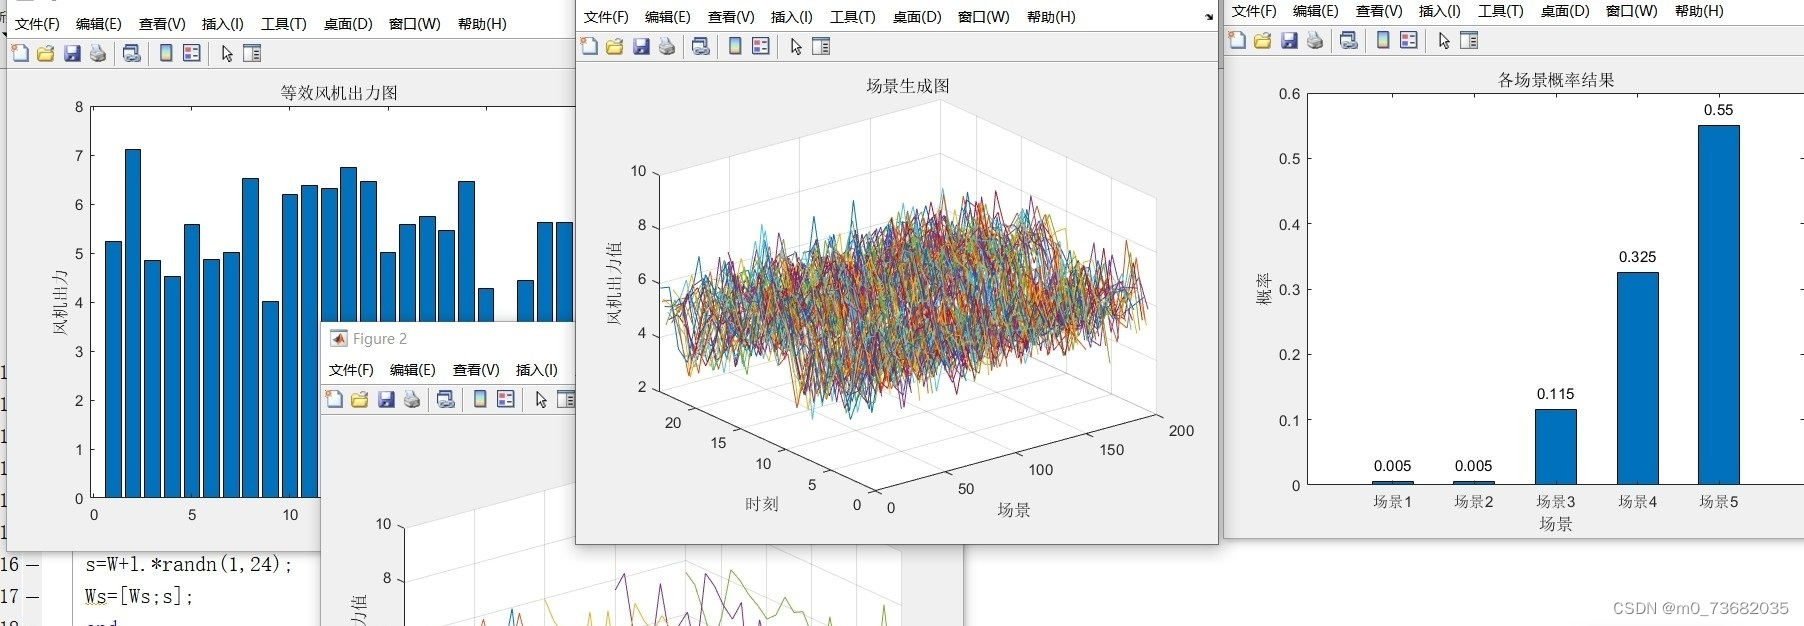Open 插入(I) menu in 场景生成图 window
The image size is (1804, 626).
click(x=792, y=17)
